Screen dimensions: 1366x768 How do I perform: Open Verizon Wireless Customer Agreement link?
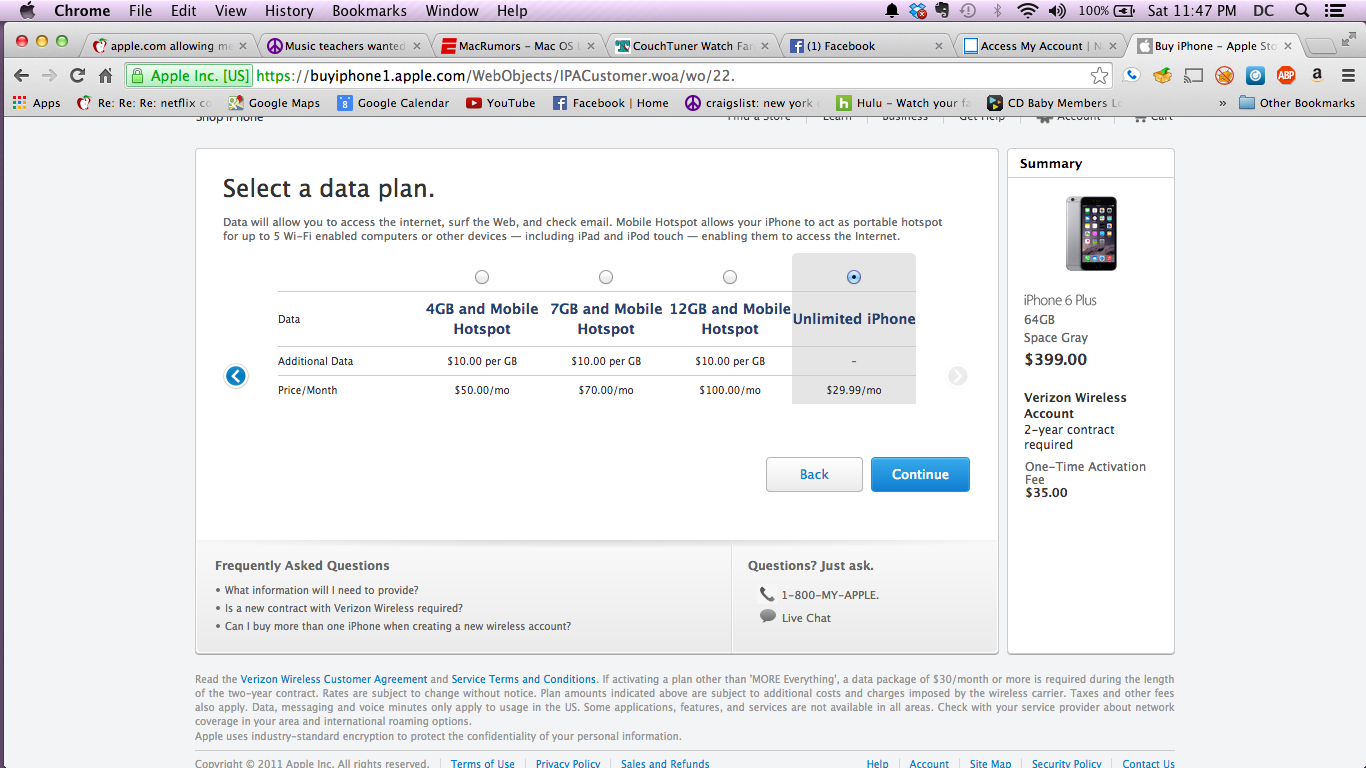coord(334,679)
